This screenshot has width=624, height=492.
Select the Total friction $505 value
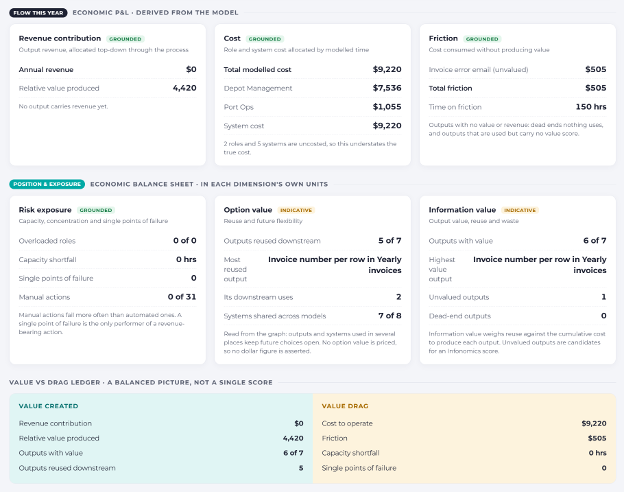(x=596, y=88)
